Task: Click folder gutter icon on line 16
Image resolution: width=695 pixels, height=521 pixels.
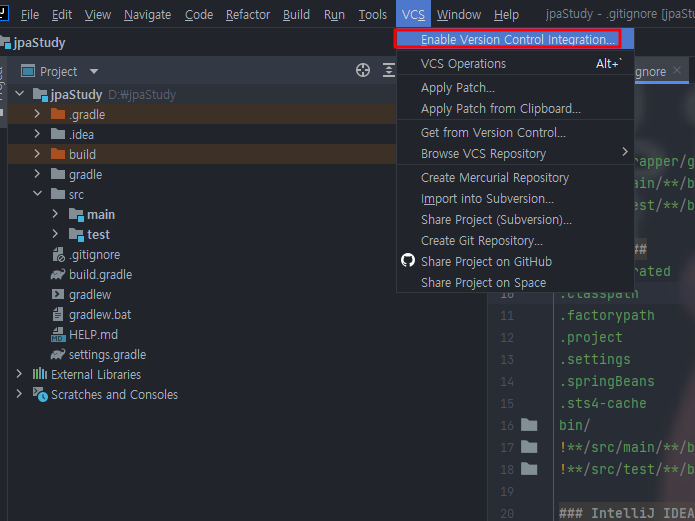Action: [529, 425]
